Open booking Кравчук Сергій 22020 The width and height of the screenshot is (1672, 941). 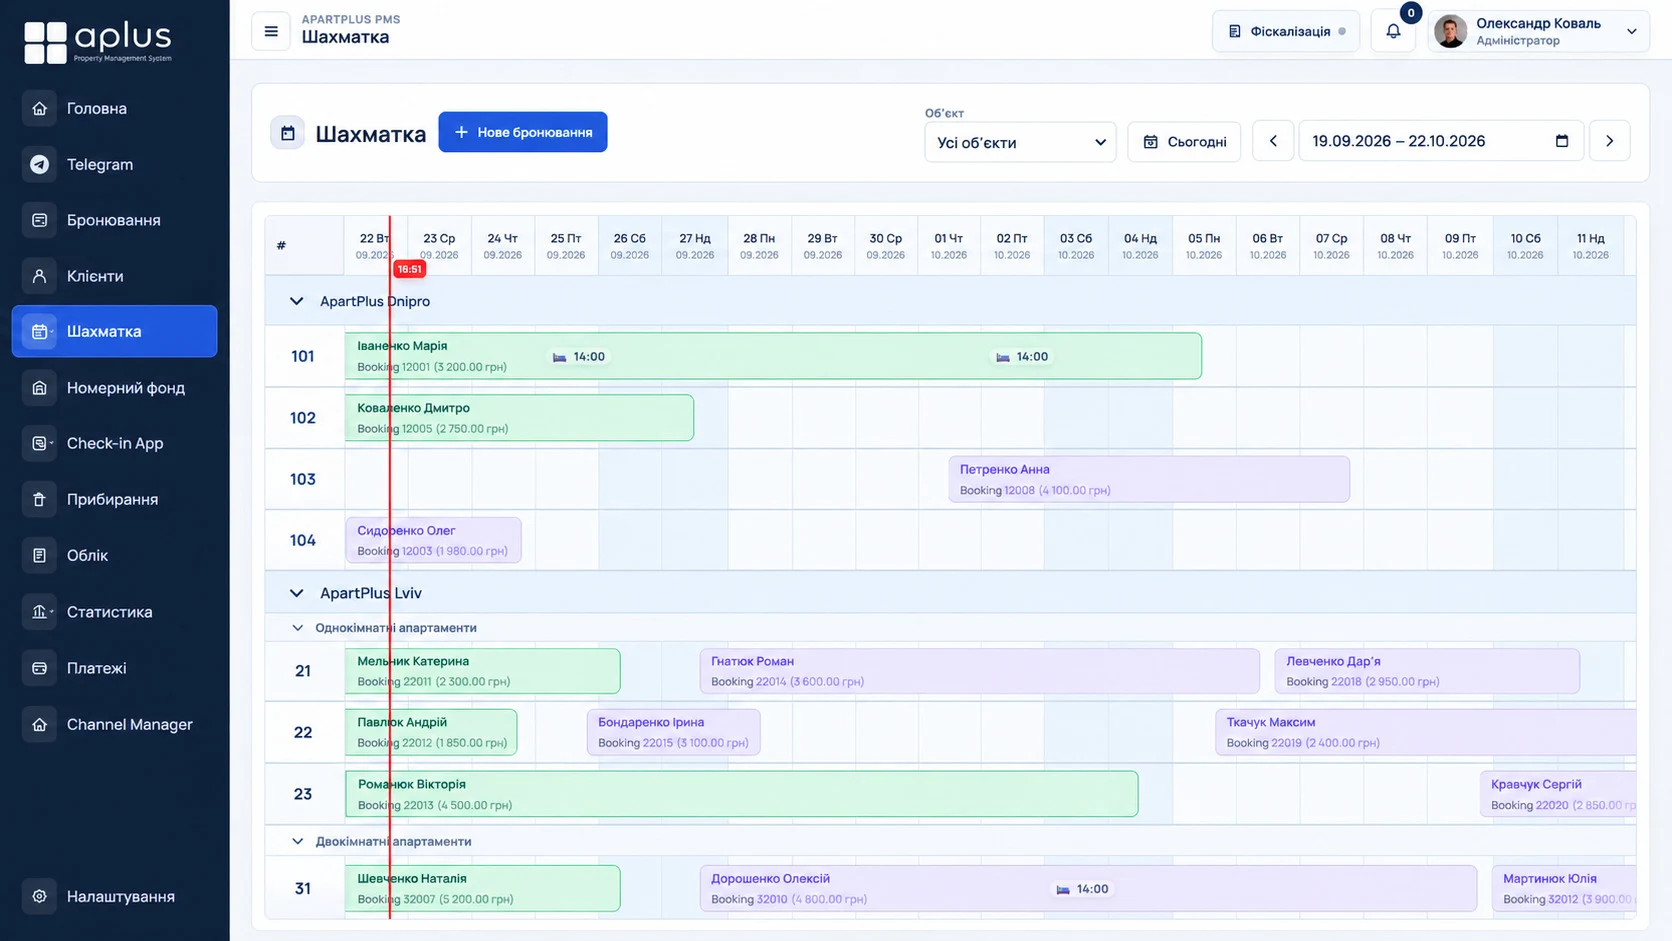tap(1558, 794)
